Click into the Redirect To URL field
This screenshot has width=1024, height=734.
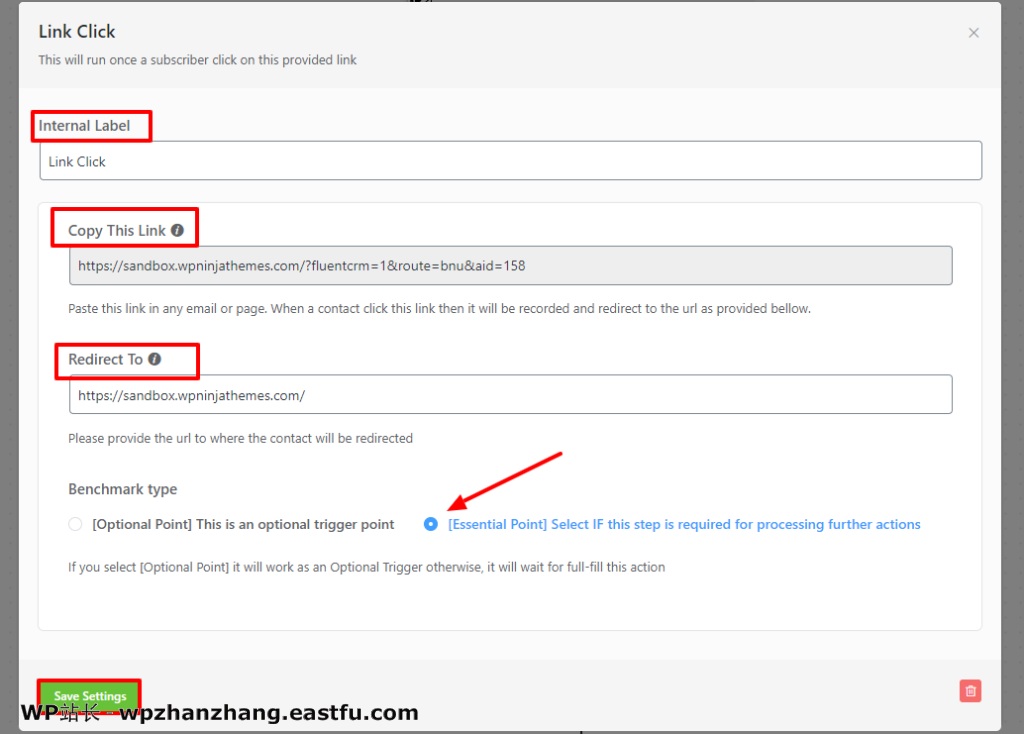(510, 395)
